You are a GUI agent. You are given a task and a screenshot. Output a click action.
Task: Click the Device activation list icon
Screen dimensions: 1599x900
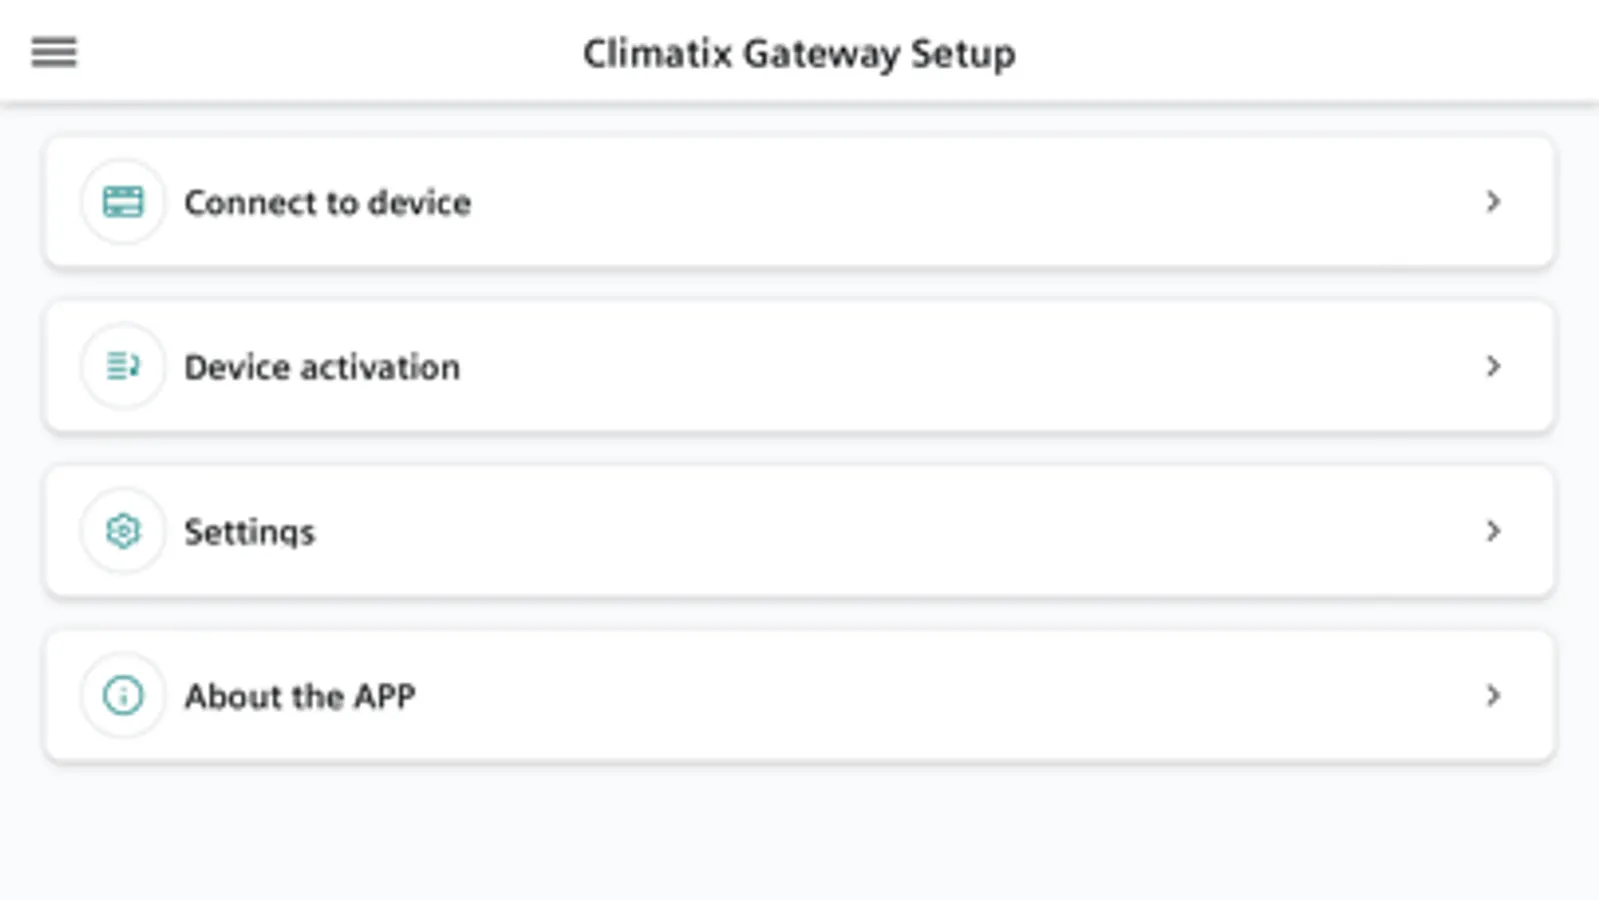coord(123,367)
